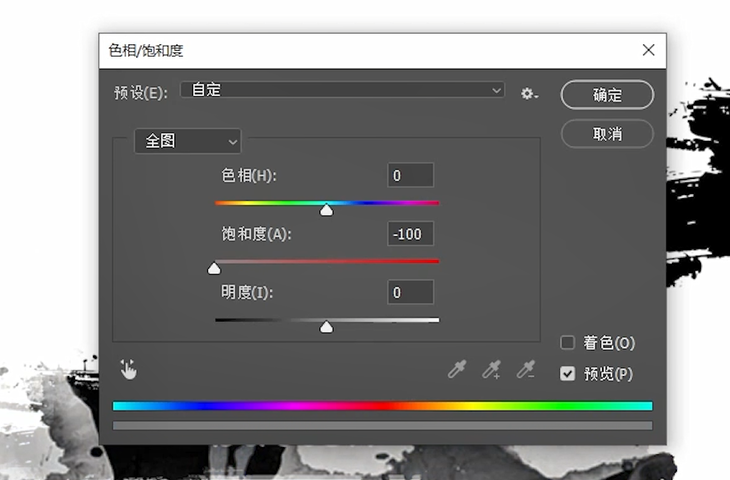
Task: Select the eyedropper tool
Action: click(457, 369)
